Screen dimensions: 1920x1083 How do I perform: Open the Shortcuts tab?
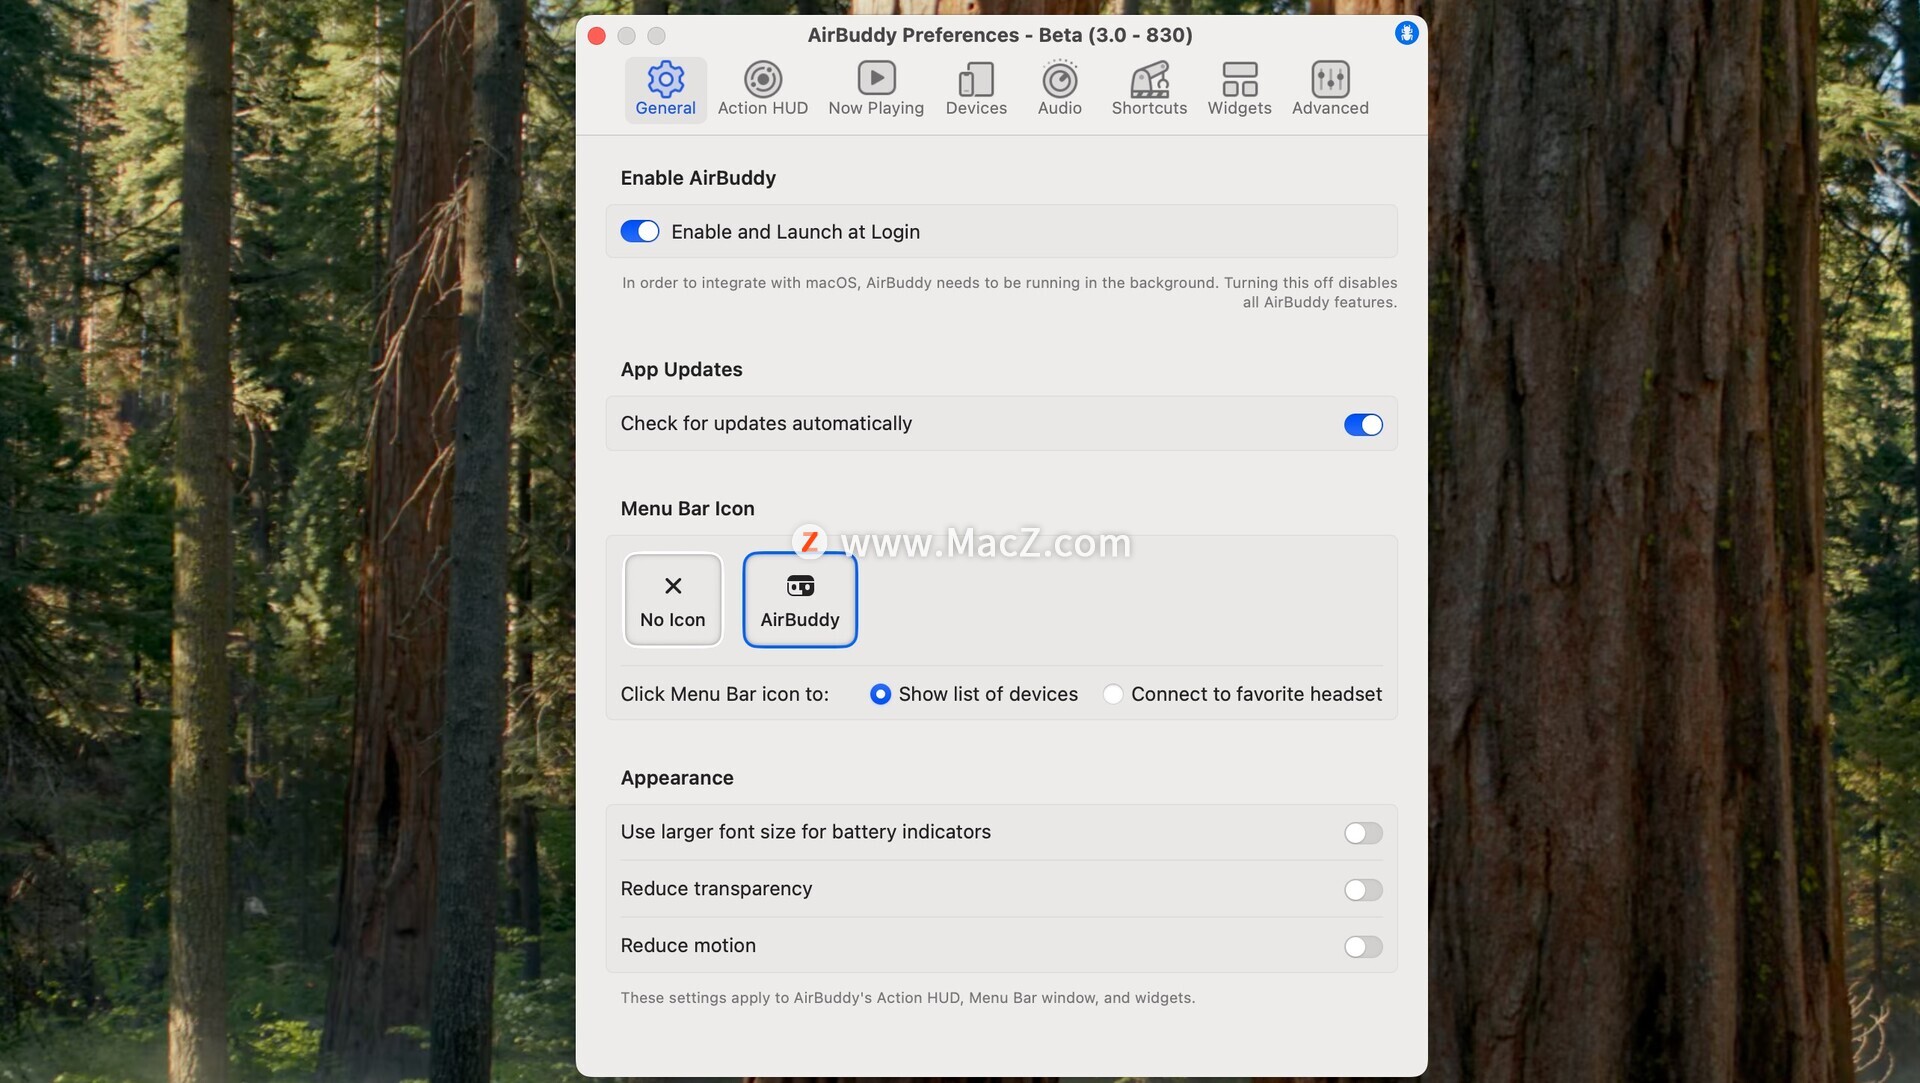coord(1149,90)
